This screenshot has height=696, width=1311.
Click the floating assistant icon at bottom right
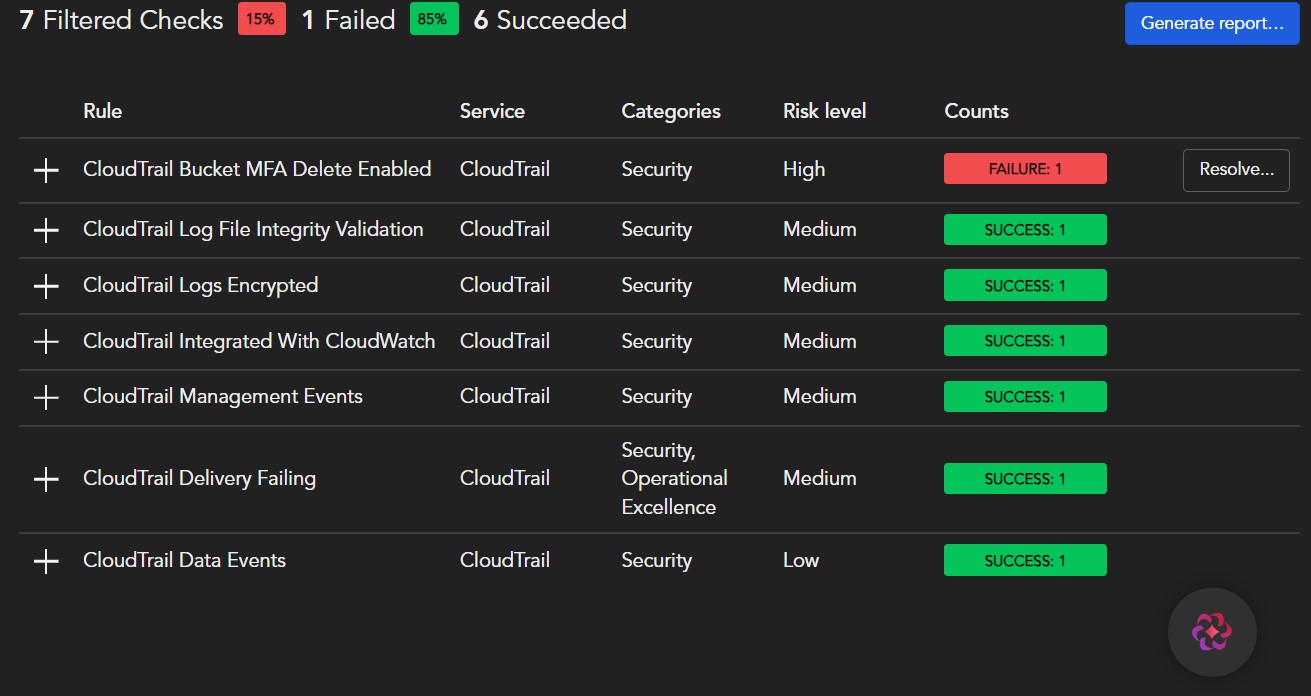coord(1212,632)
